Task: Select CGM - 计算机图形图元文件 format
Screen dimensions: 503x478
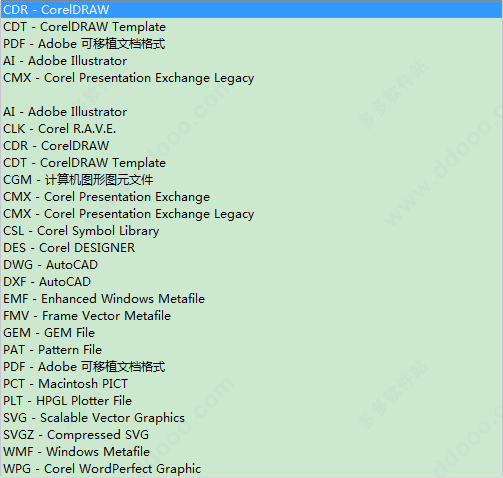Action: click(251, 180)
